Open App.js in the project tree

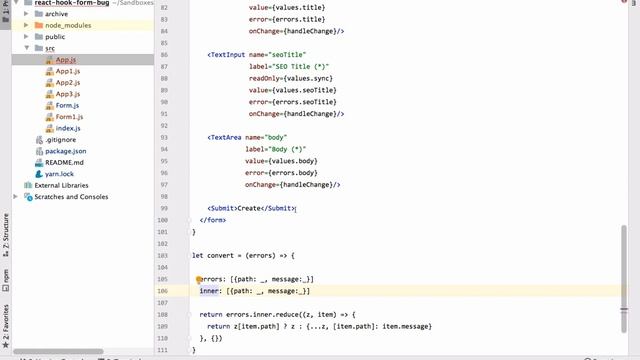point(66,60)
